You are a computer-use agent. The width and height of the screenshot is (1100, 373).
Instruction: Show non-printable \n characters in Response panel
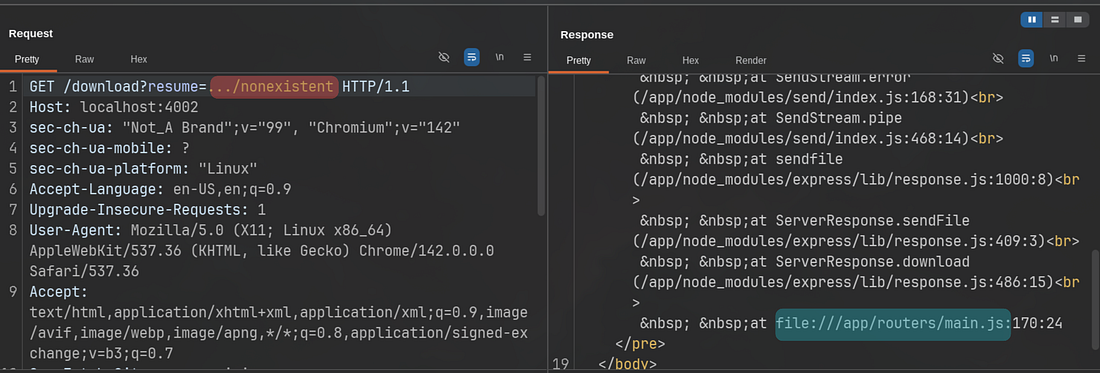tap(1054, 58)
